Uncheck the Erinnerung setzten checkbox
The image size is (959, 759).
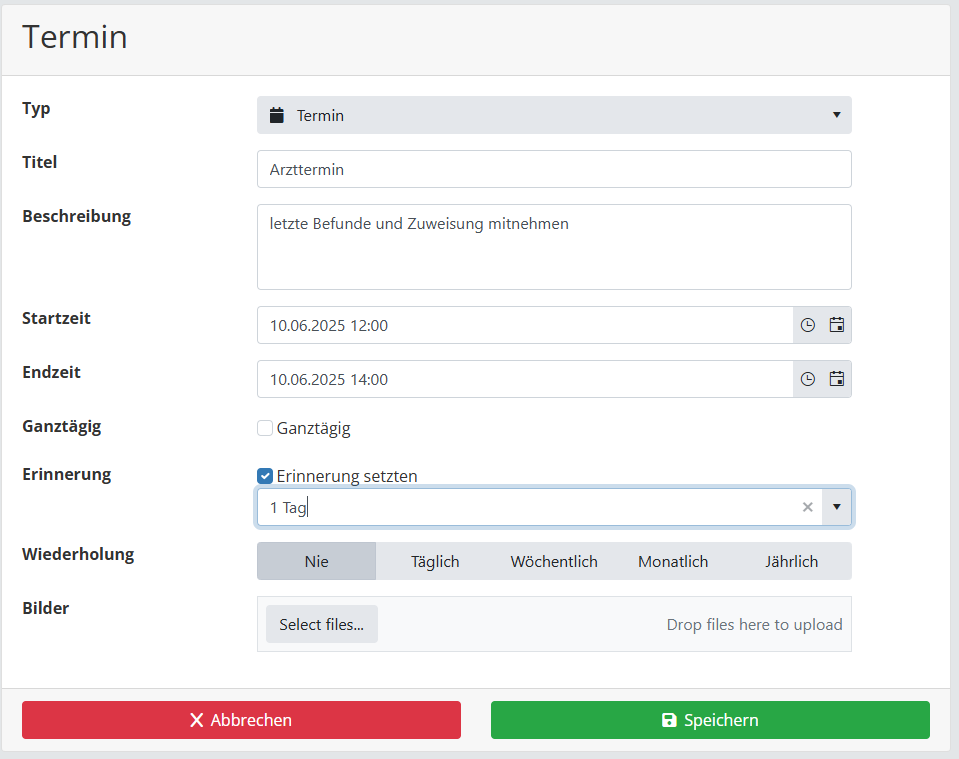[265, 476]
